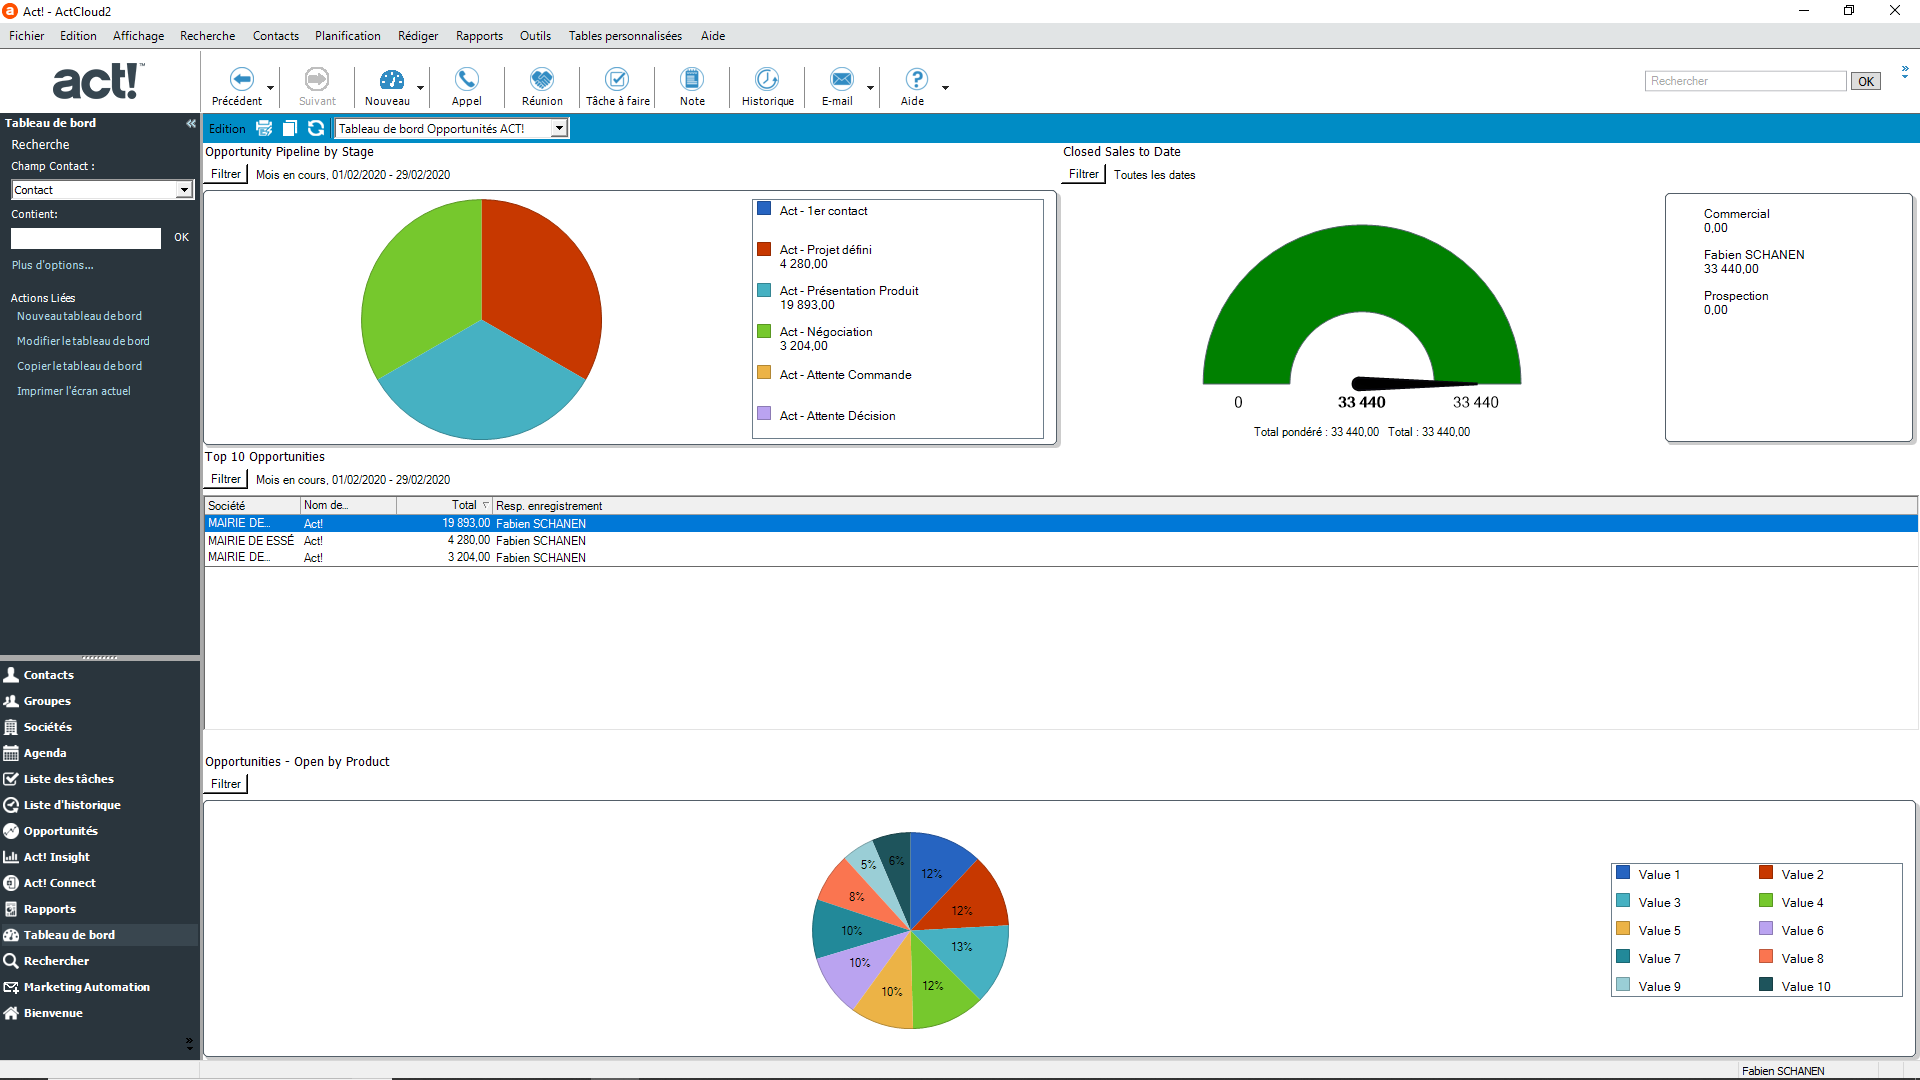Open the Planification menu

(347, 36)
